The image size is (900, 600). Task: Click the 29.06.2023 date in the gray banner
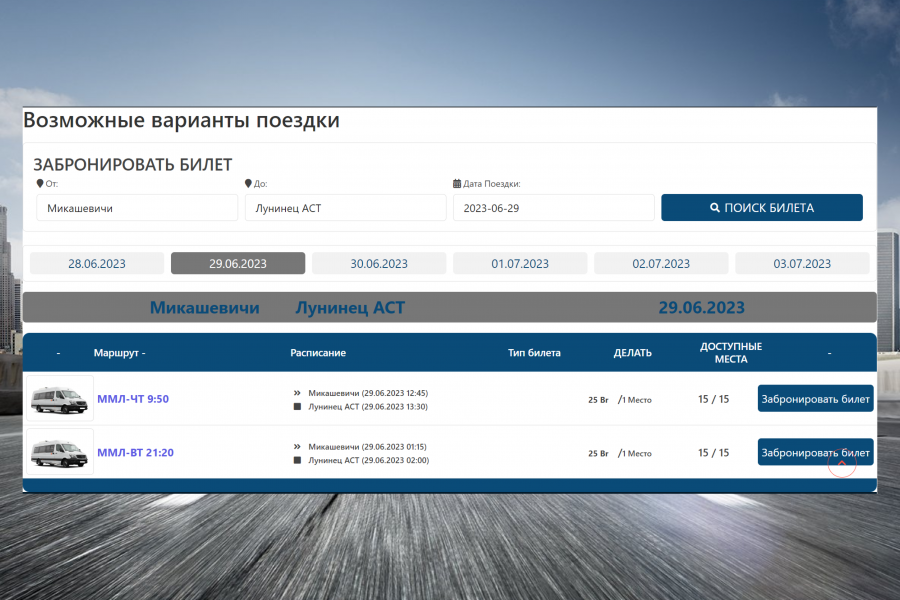pyautogui.click(x=701, y=308)
